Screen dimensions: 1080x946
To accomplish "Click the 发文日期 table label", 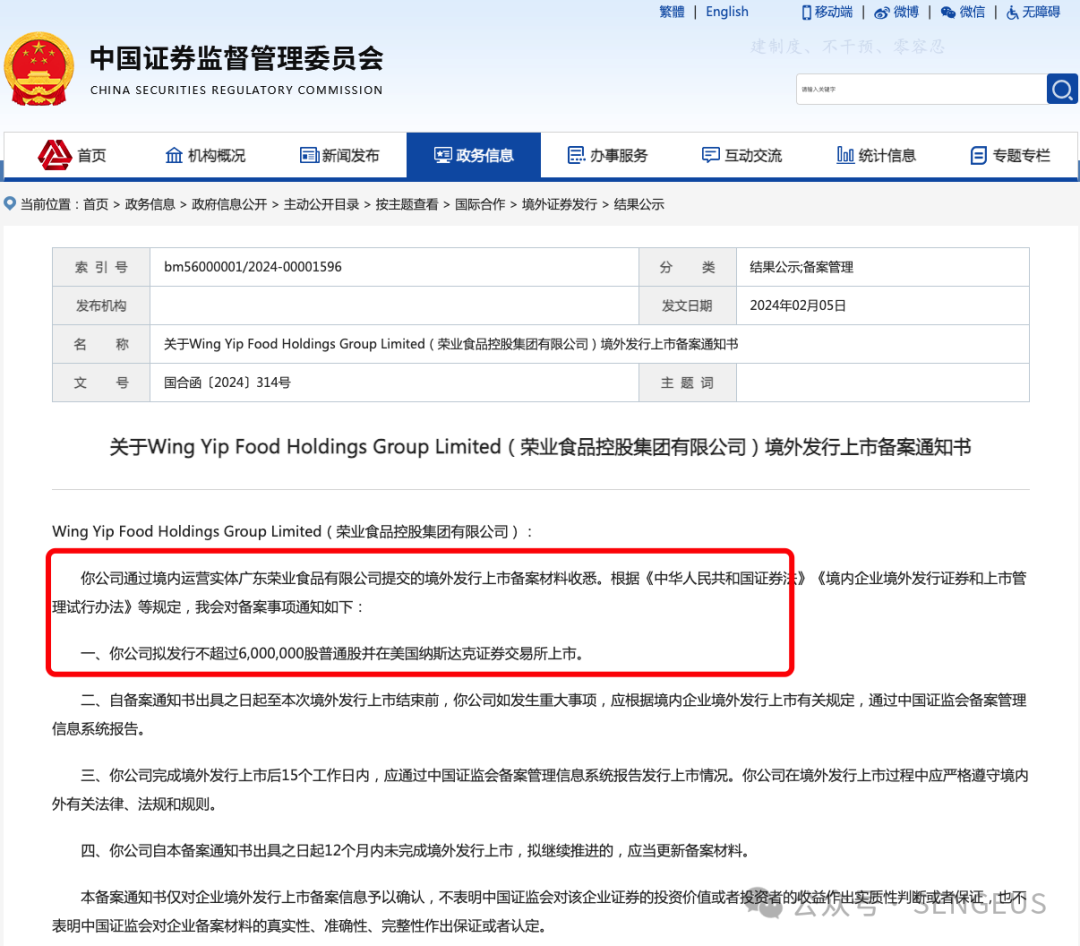I will [687, 305].
